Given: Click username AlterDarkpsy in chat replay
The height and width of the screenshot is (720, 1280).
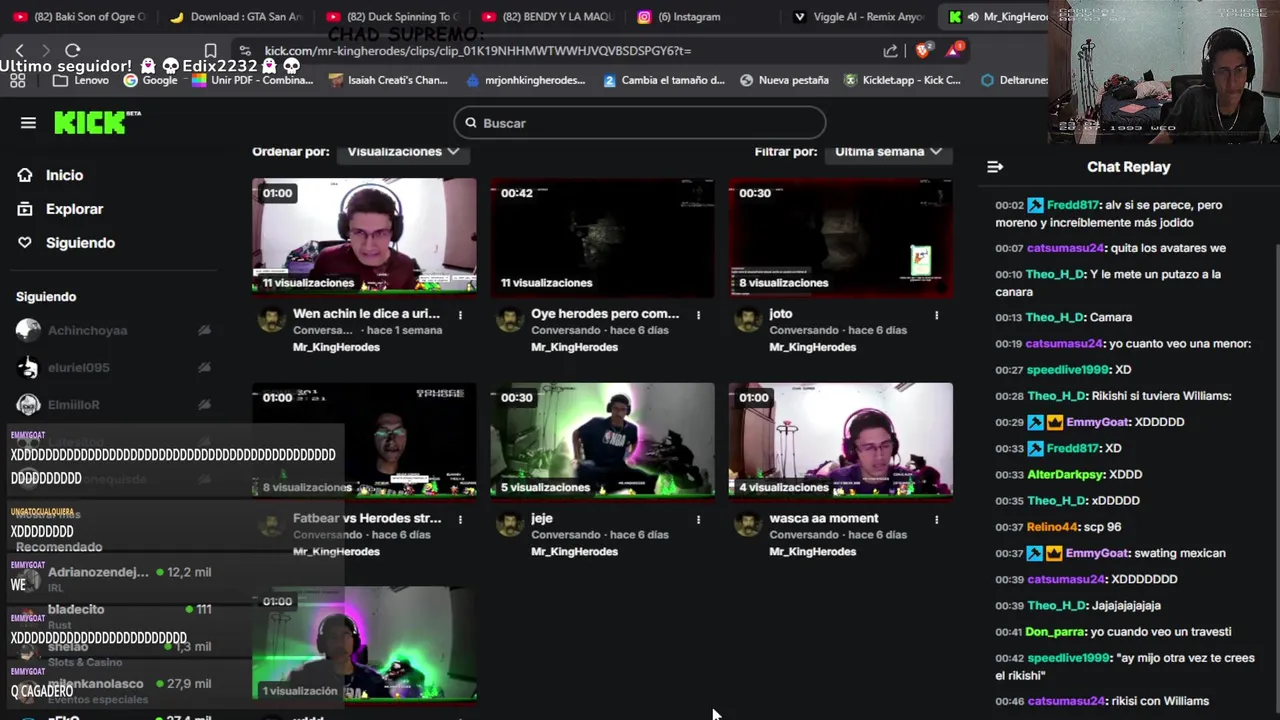Looking at the screenshot, I should 1065,474.
